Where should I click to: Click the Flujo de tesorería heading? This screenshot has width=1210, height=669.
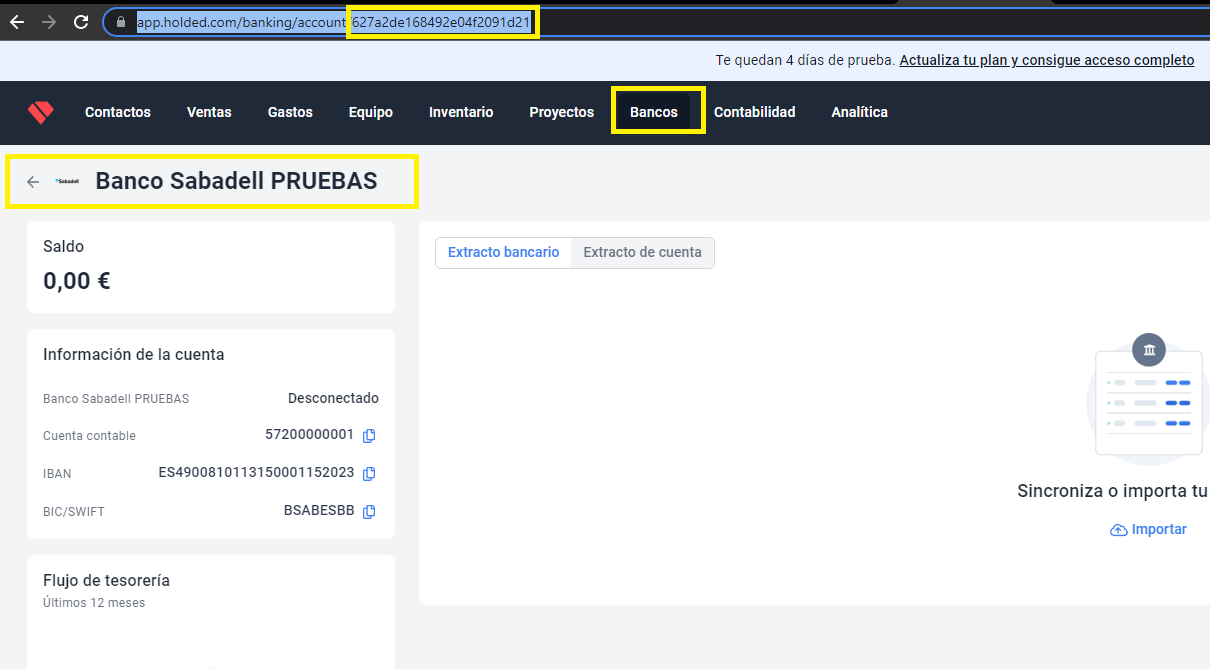coord(107,581)
